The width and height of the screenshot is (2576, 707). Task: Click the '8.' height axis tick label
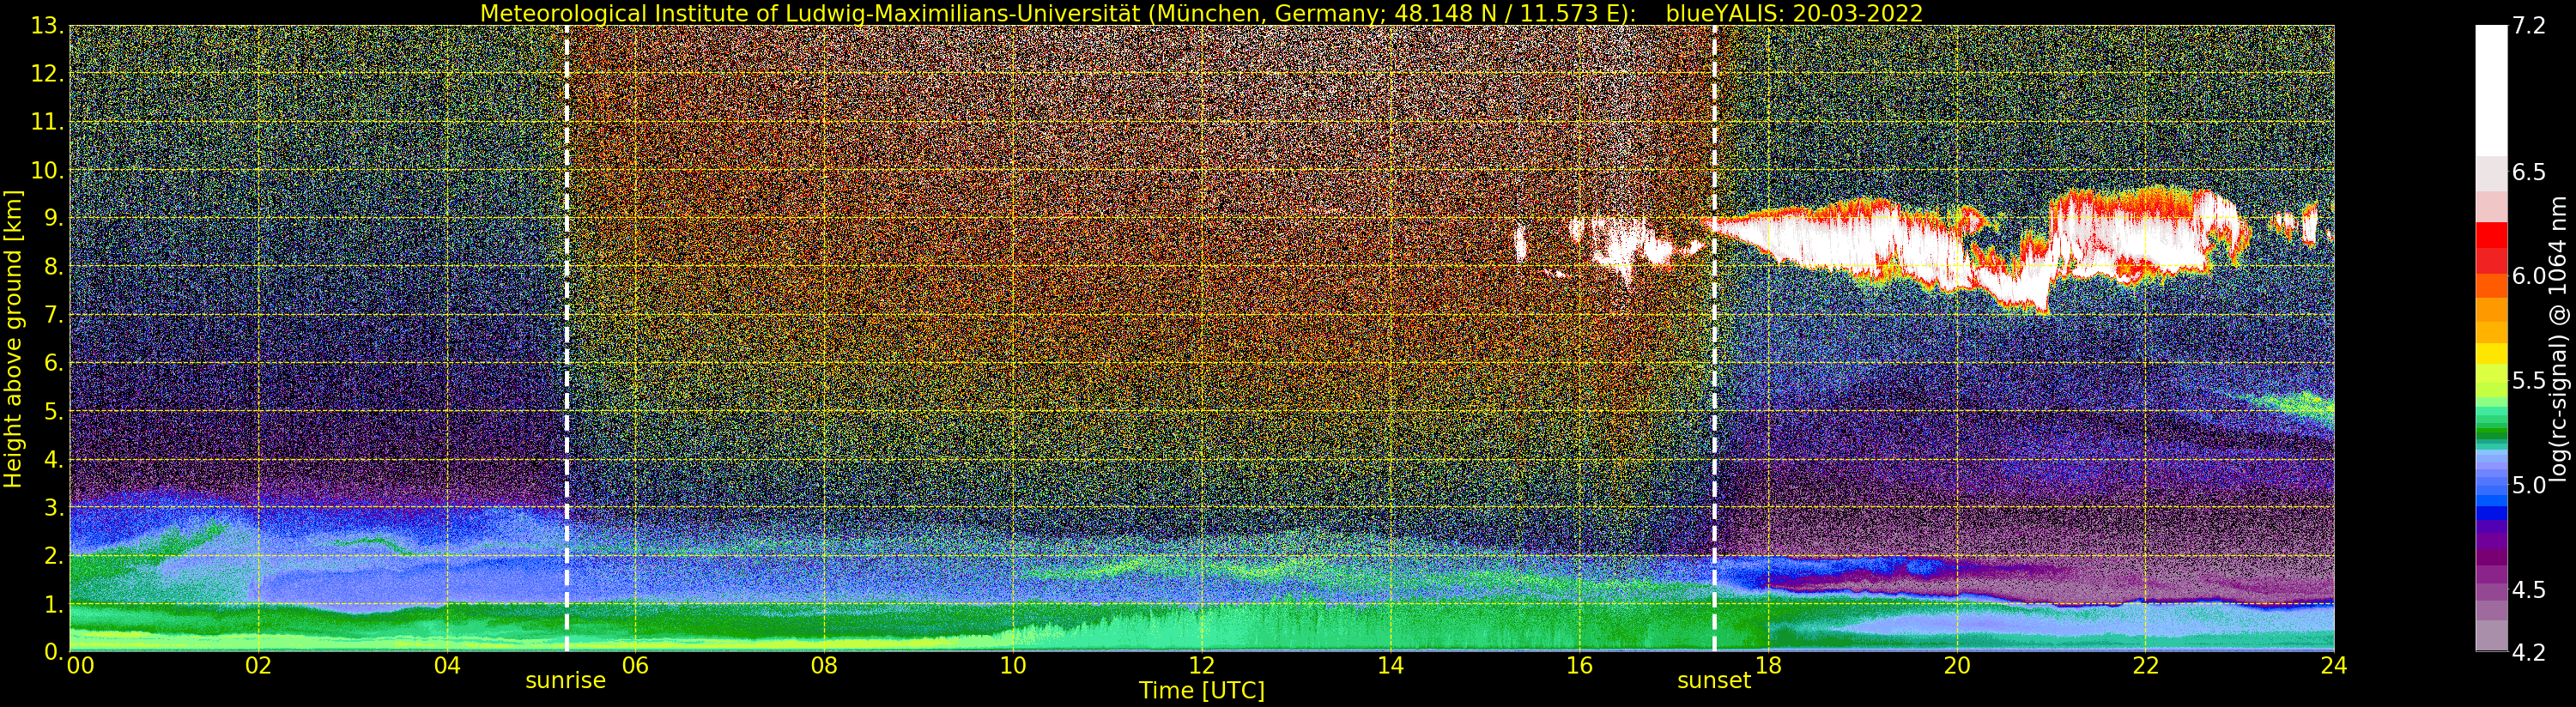(x=54, y=267)
